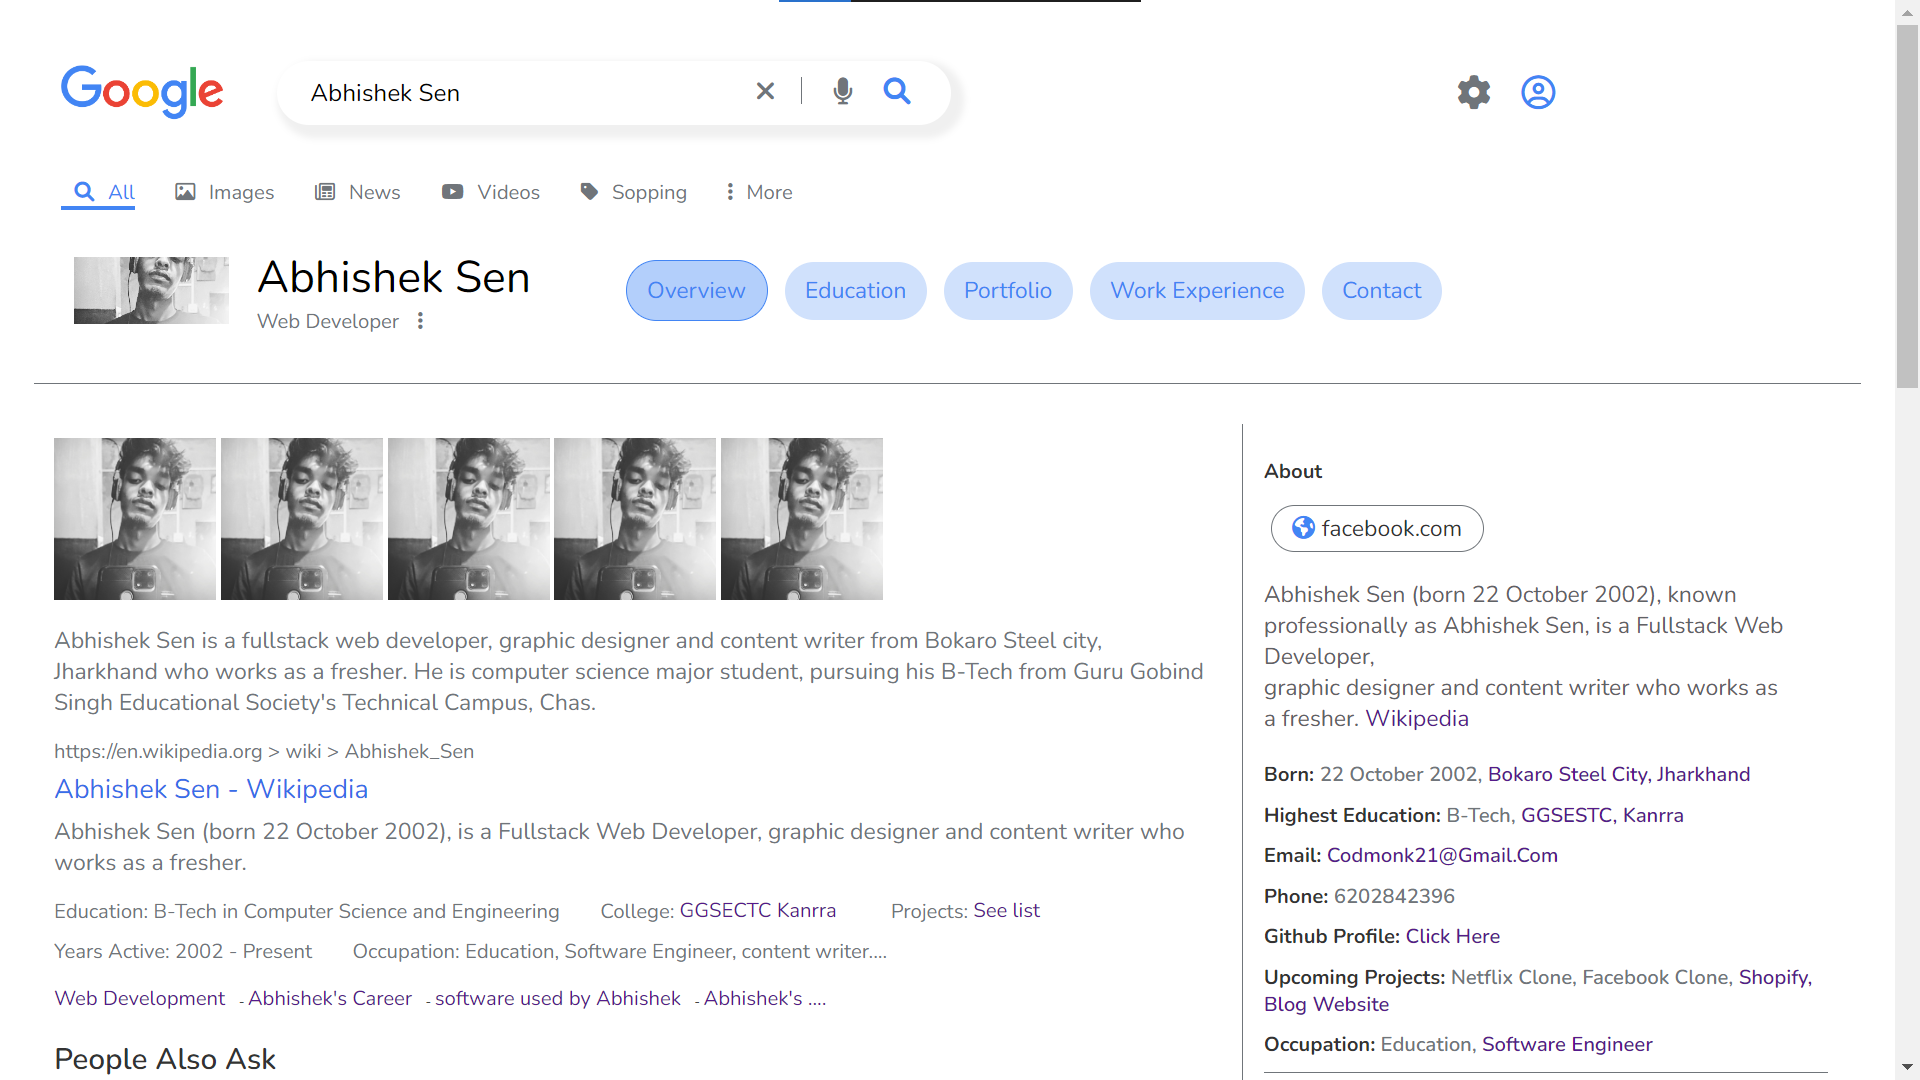Click the magnifier search icon
1920x1080 pixels.
click(897, 91)
